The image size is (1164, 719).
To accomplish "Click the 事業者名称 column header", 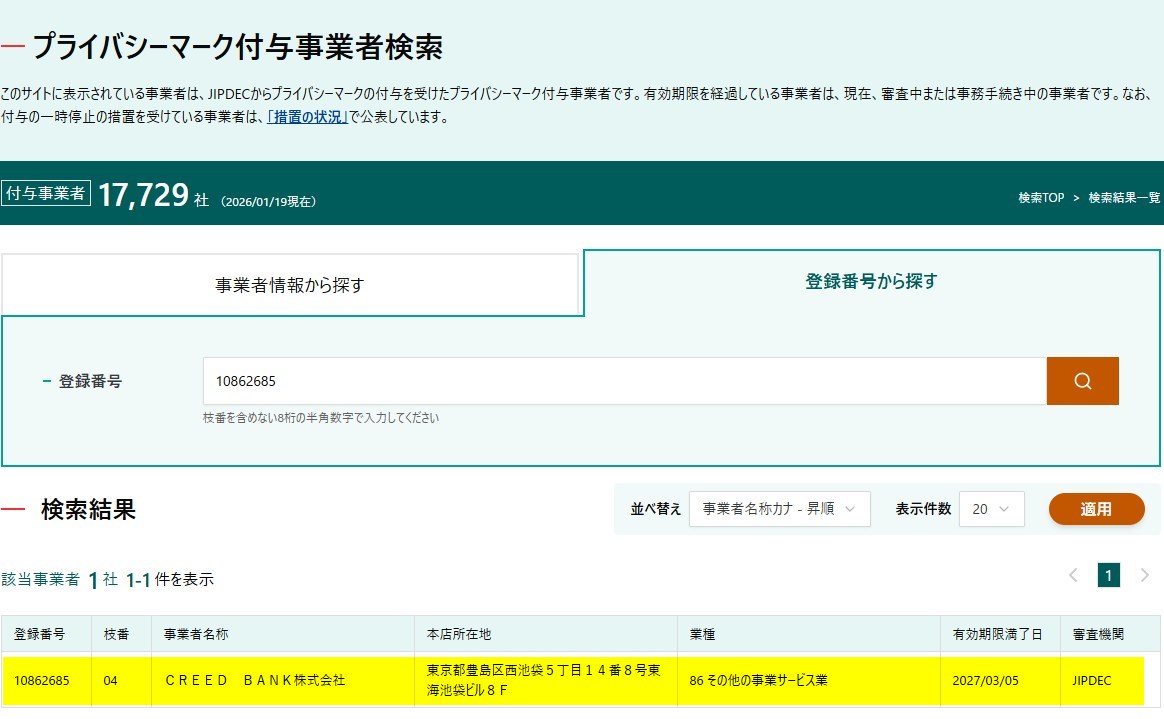I will coord(283,634).
